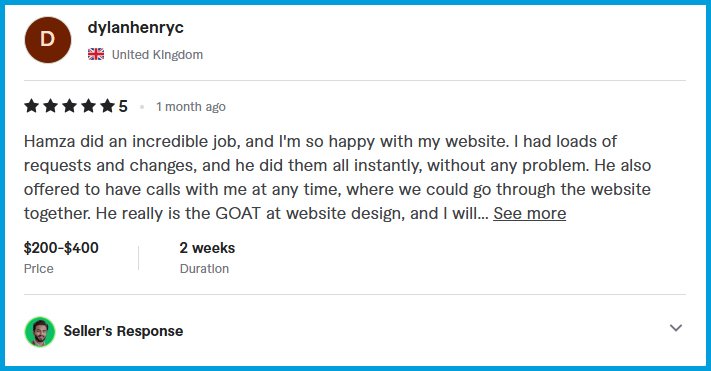The image size is (711, 371).
Task: Click the United Kingdom country text
Action: 157,54
